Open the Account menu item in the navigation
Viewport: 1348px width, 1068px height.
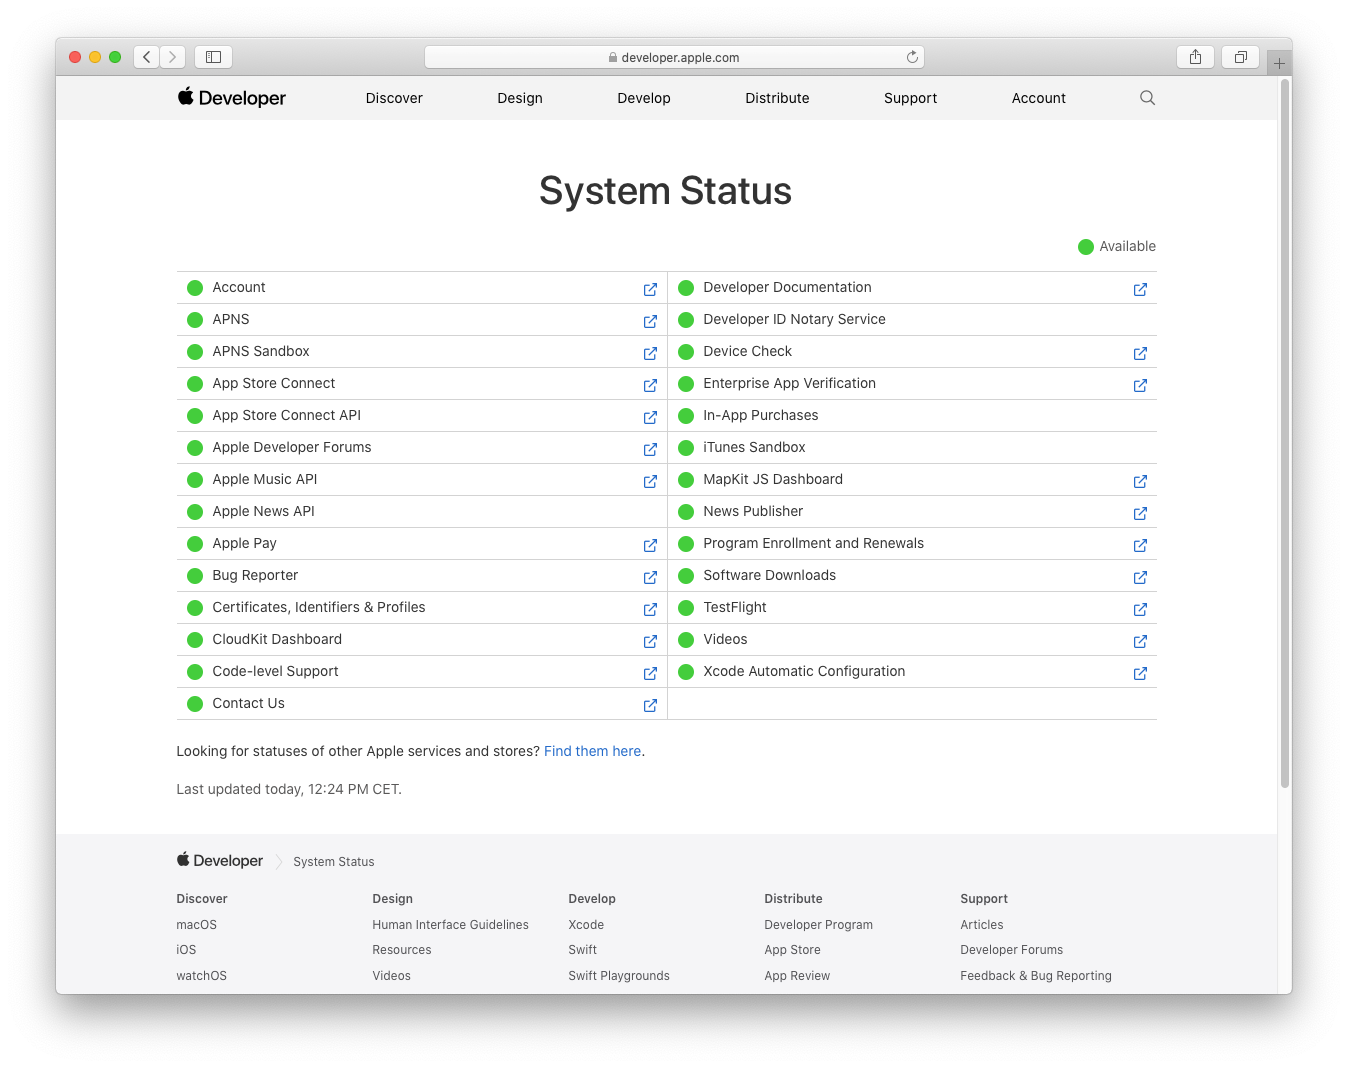click(1039, 98)
